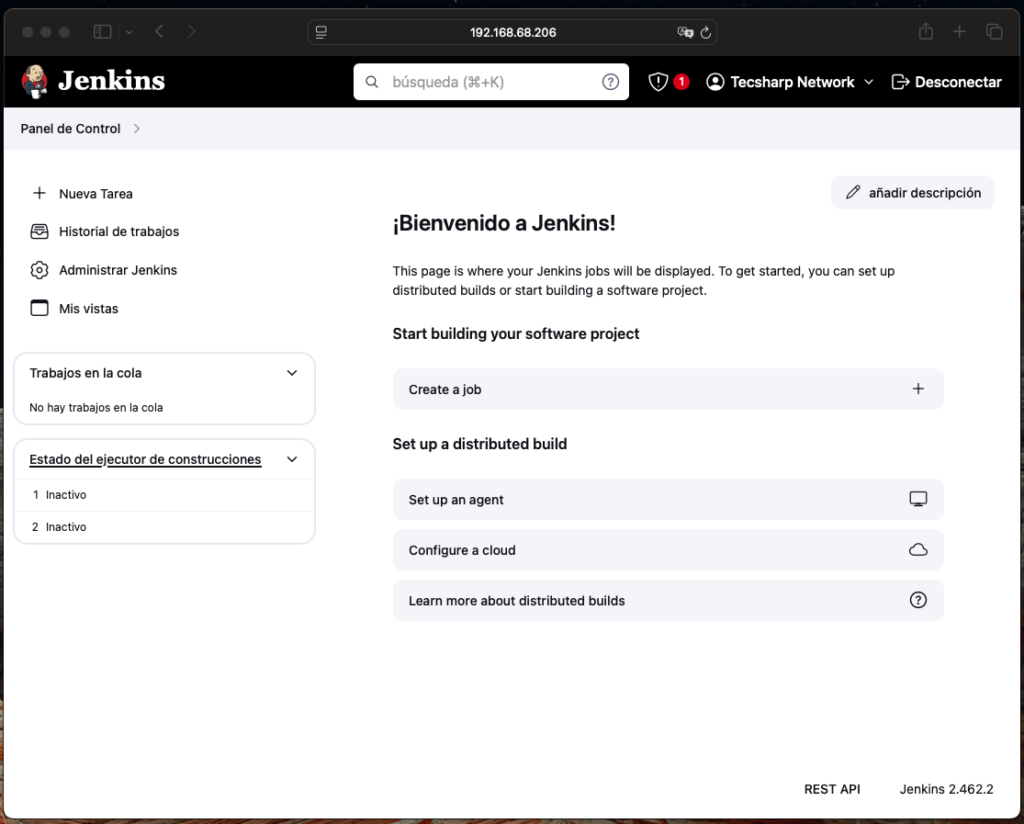Click the user avatar icon
This screenshot has width=1024, height=824.
tap(715, 82)
